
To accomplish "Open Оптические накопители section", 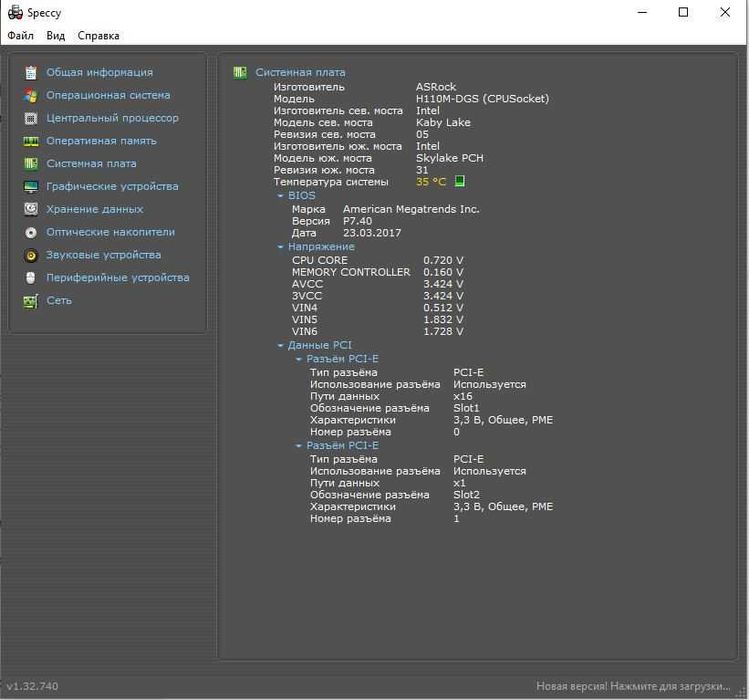I will [x=110, y=232].
